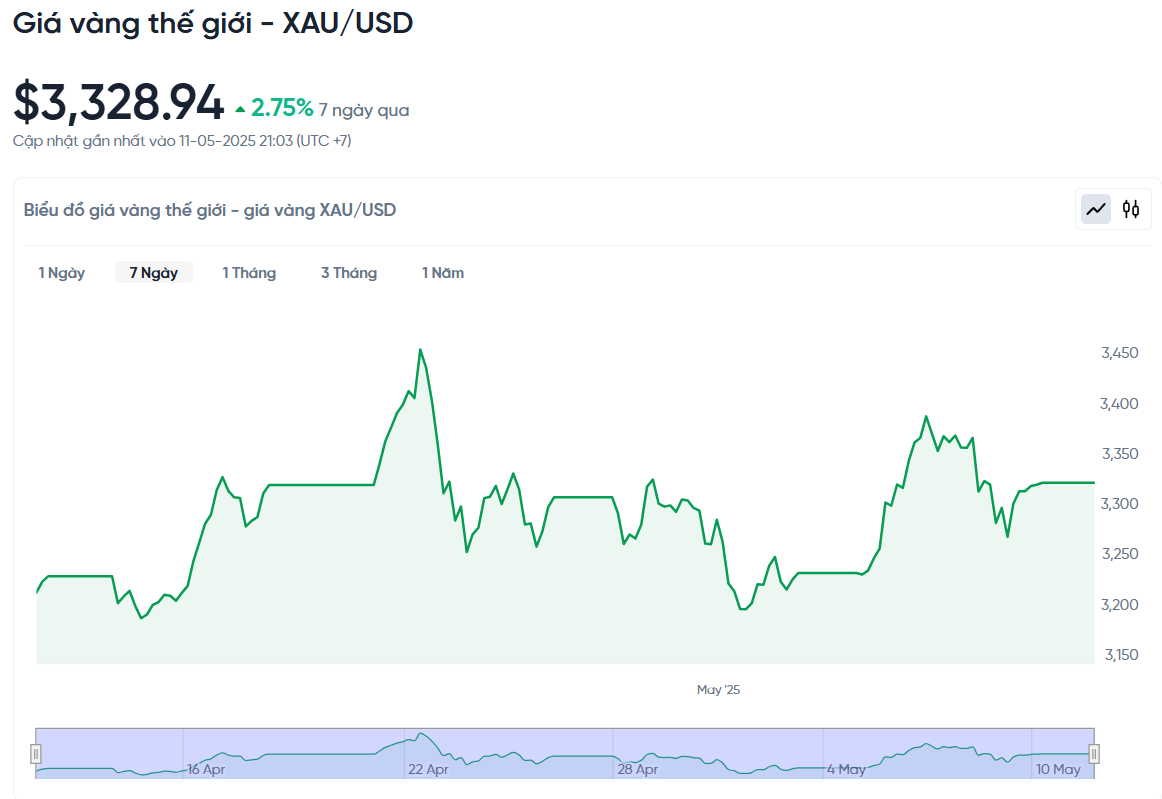Switch to line chart view icon
The height and width of the screenshot is (799, 1162).
click(x=1096, y=210)
